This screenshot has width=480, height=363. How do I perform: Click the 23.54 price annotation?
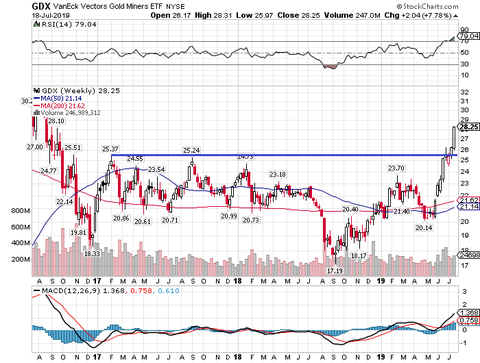point(157,170)
